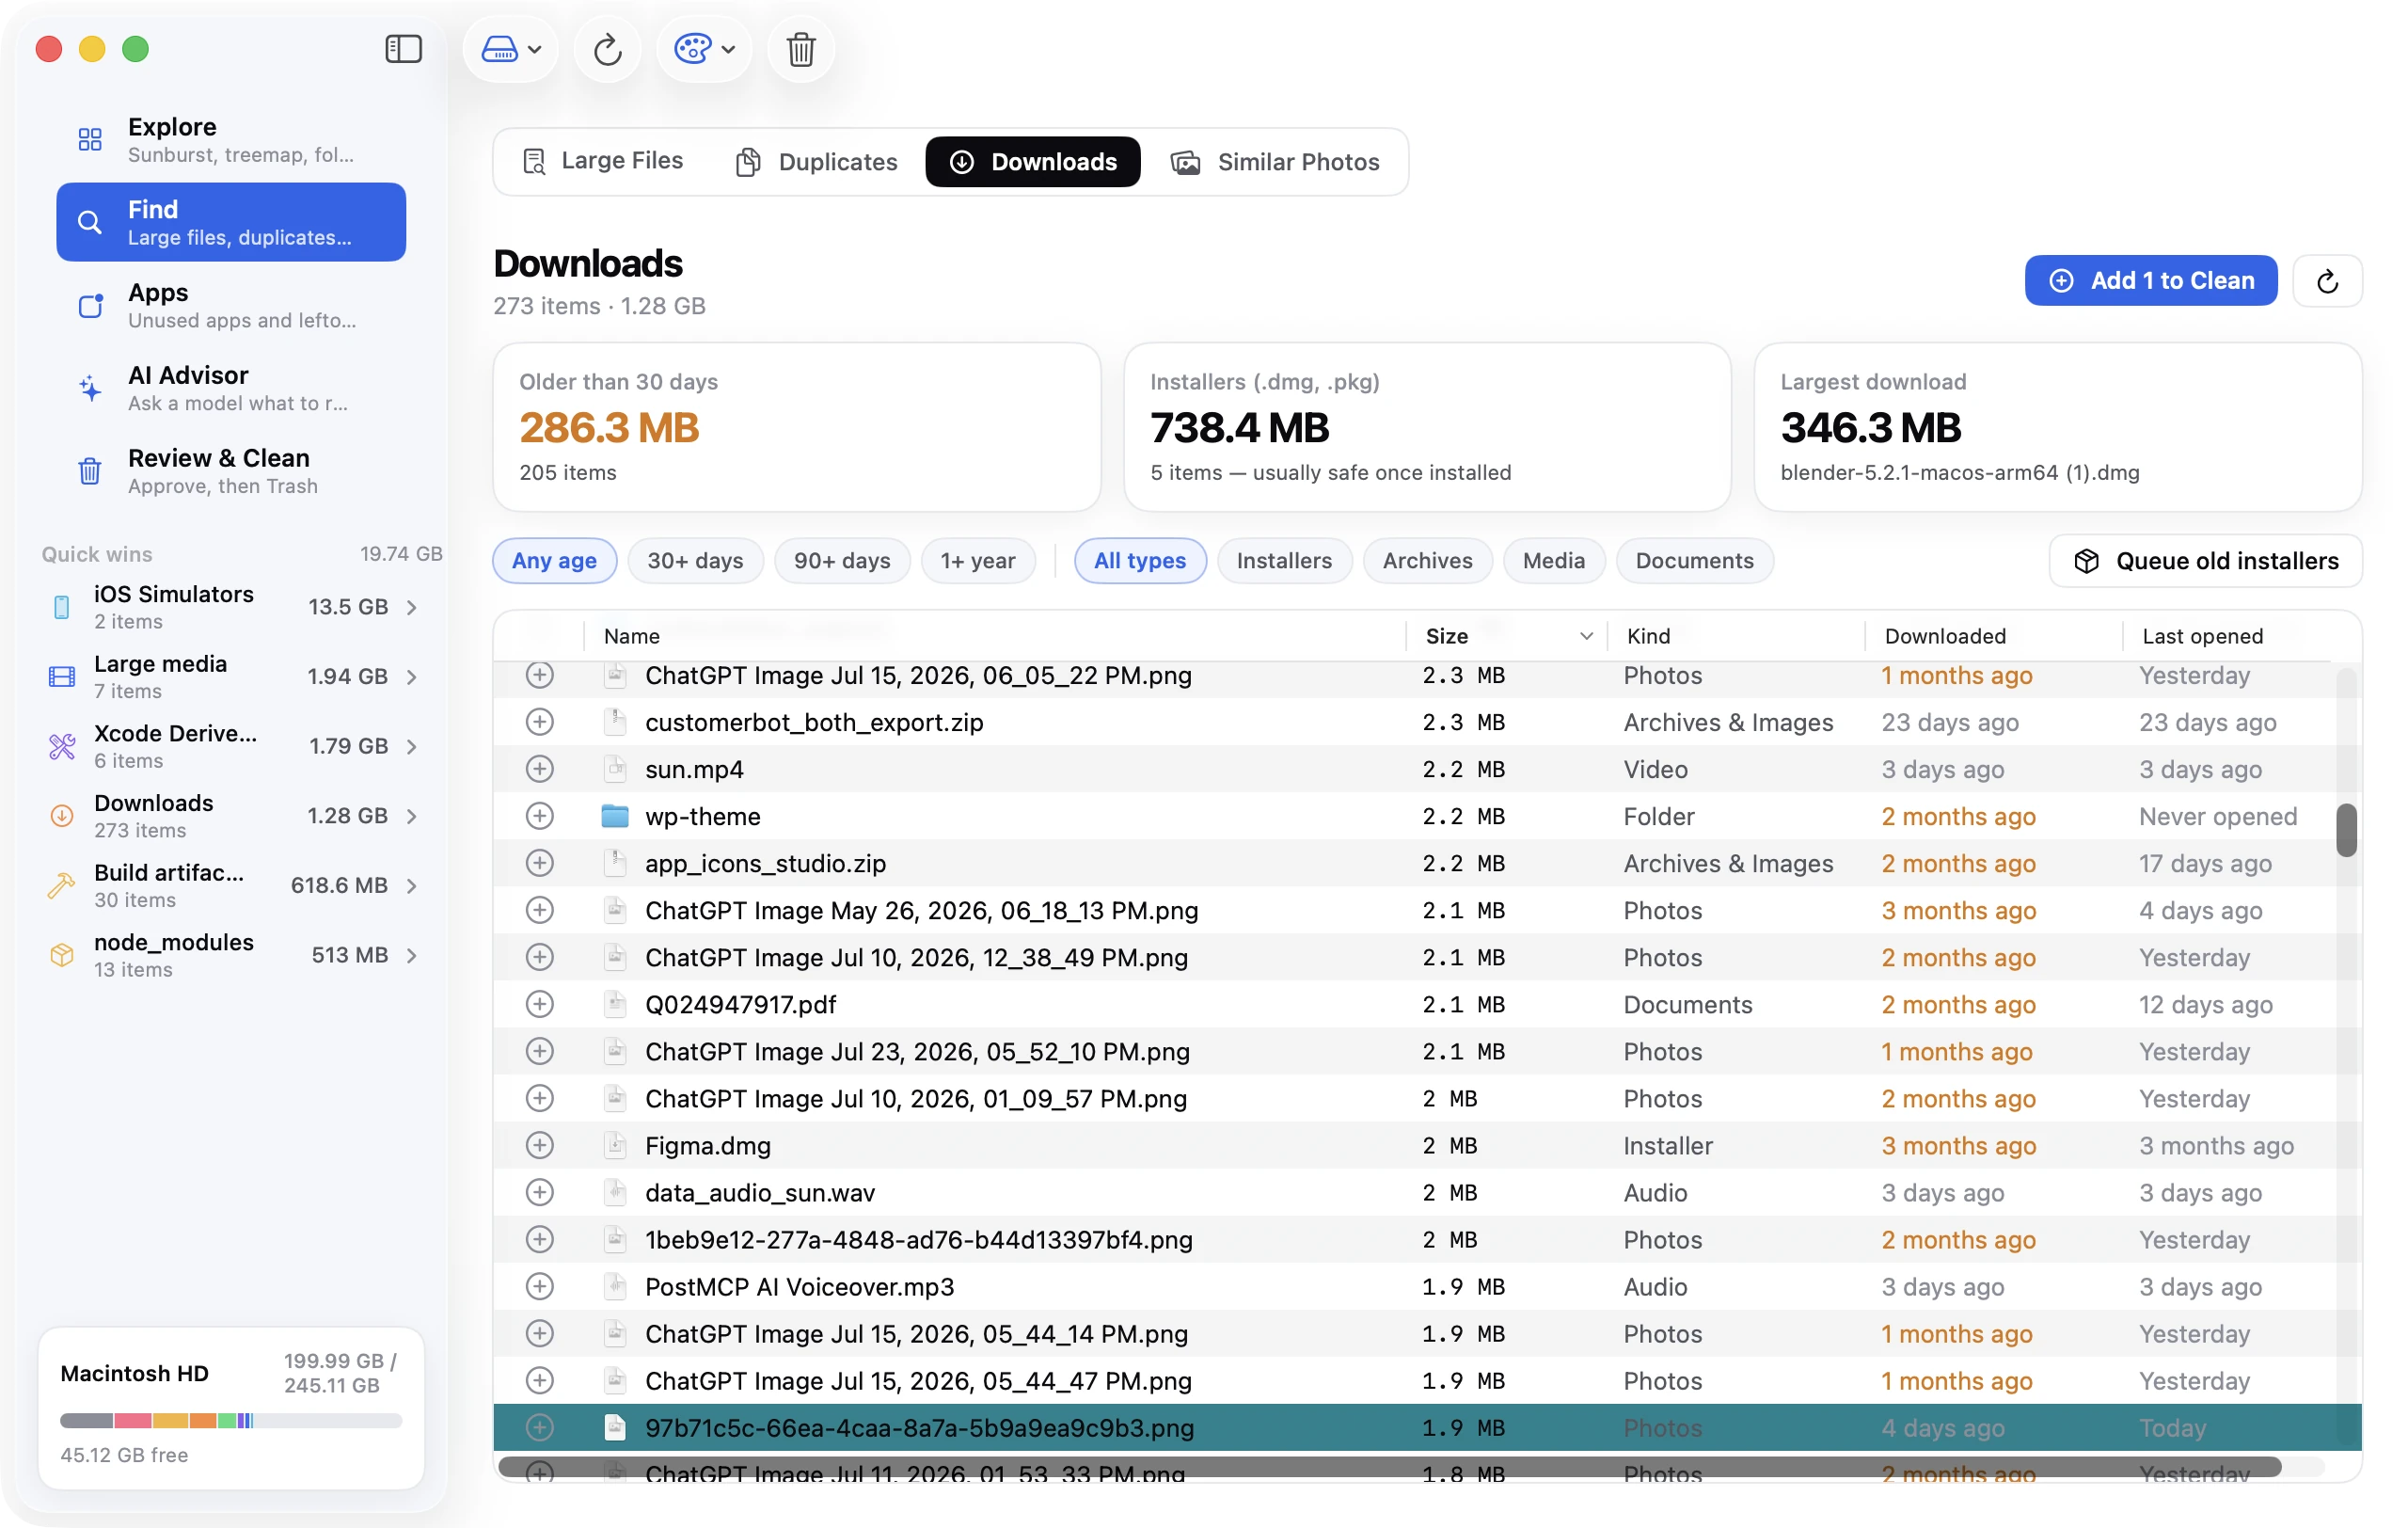Click the Downloads quick win icon
Image resolution: width=2408 pixels, height=1528 pixels.
coord(62,816)
